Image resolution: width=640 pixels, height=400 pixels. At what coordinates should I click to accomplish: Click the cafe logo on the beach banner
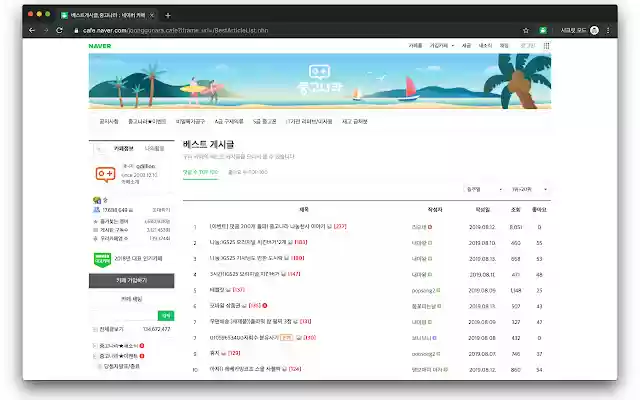point(320,80)
